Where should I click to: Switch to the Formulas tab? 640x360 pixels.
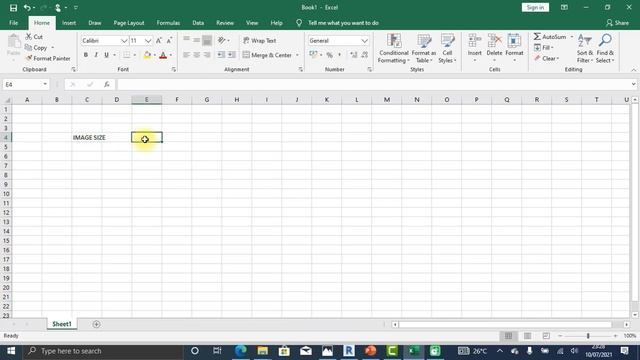(168, 23)
